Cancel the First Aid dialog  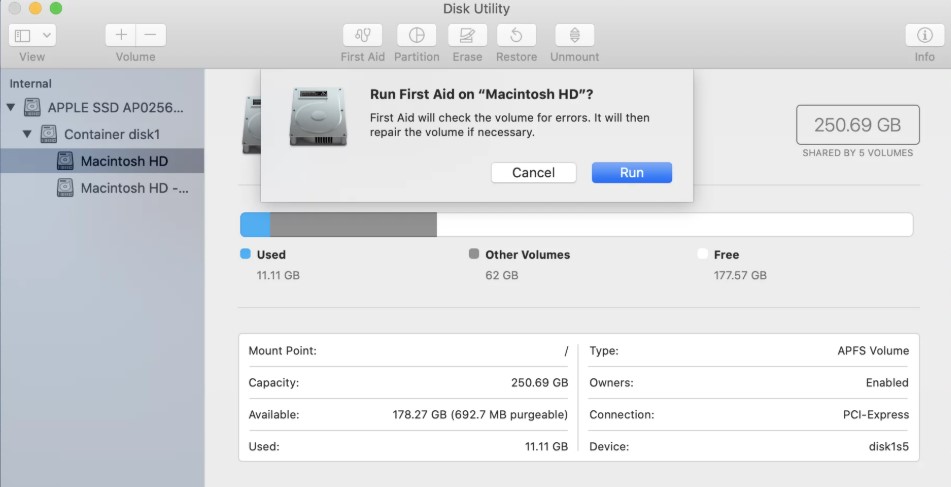coord(533,172)
